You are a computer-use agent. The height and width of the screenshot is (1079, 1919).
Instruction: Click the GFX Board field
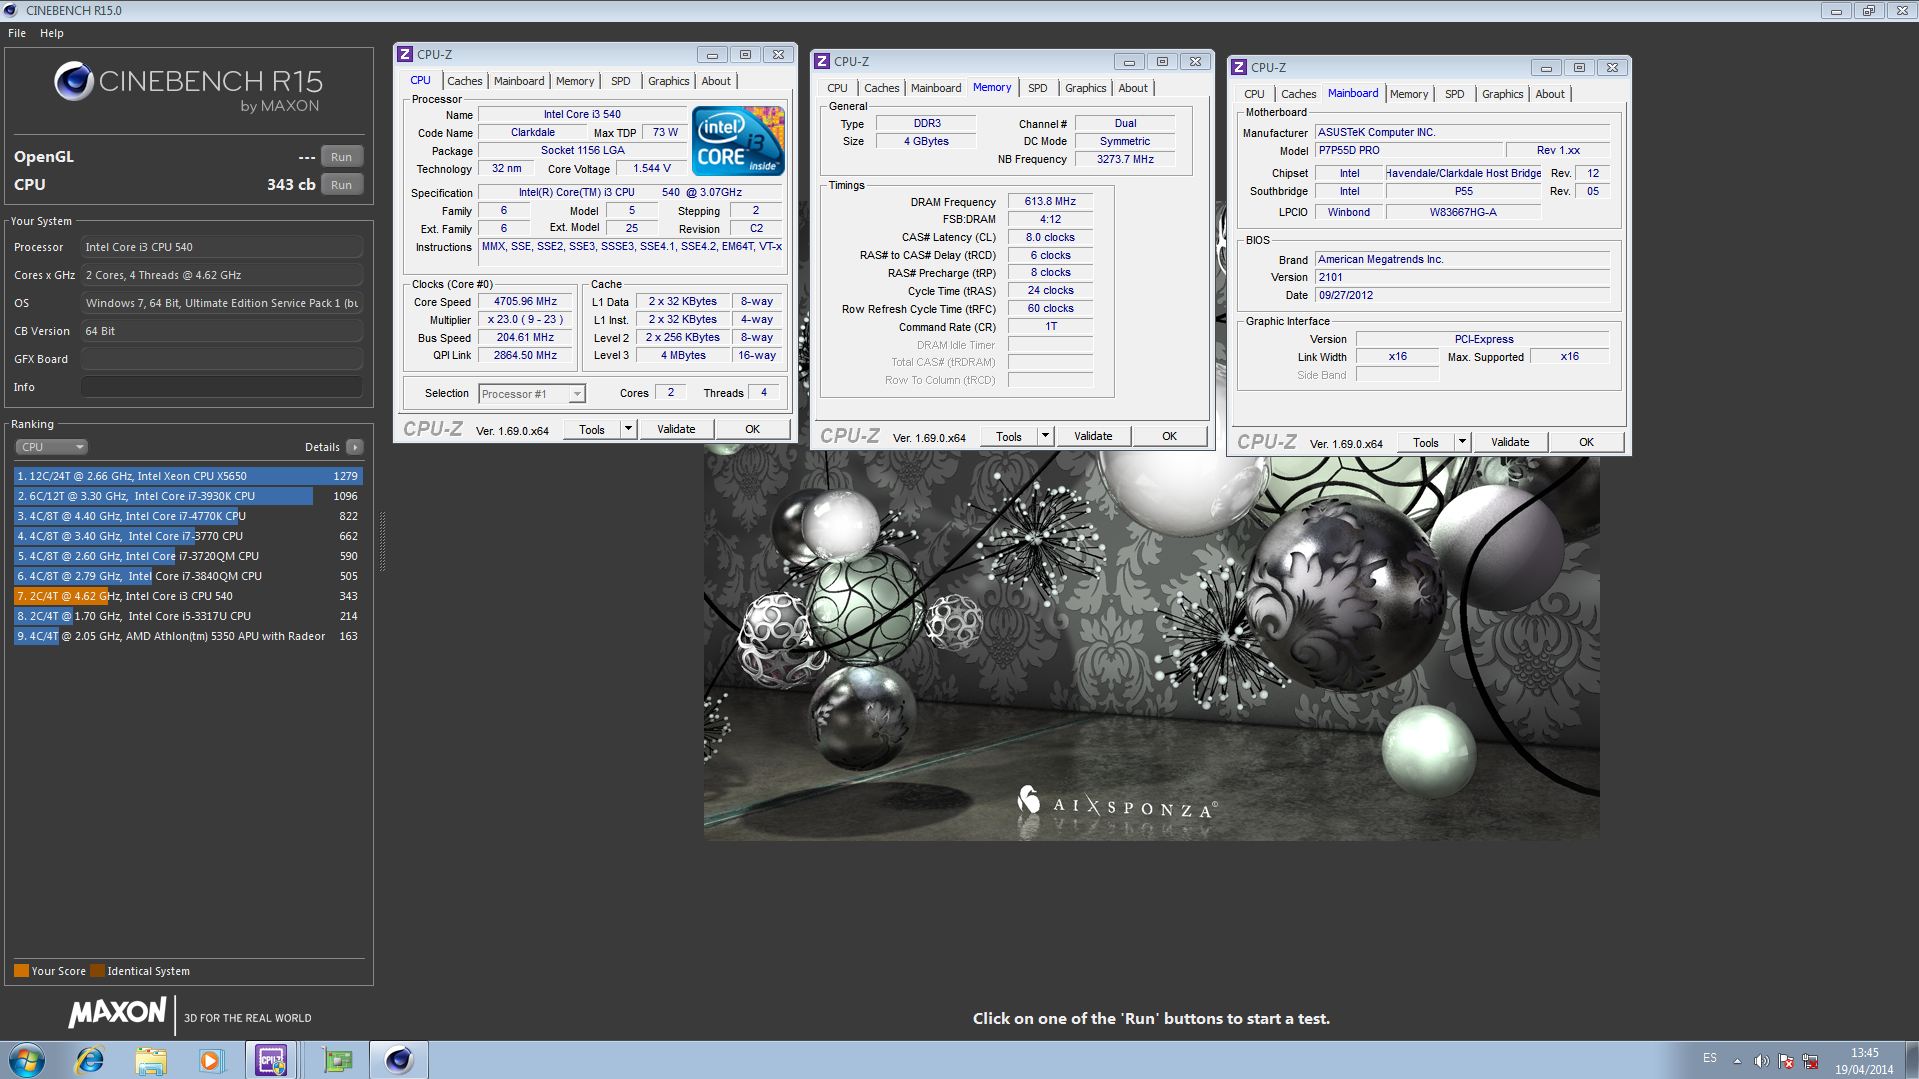click(222, 359)
